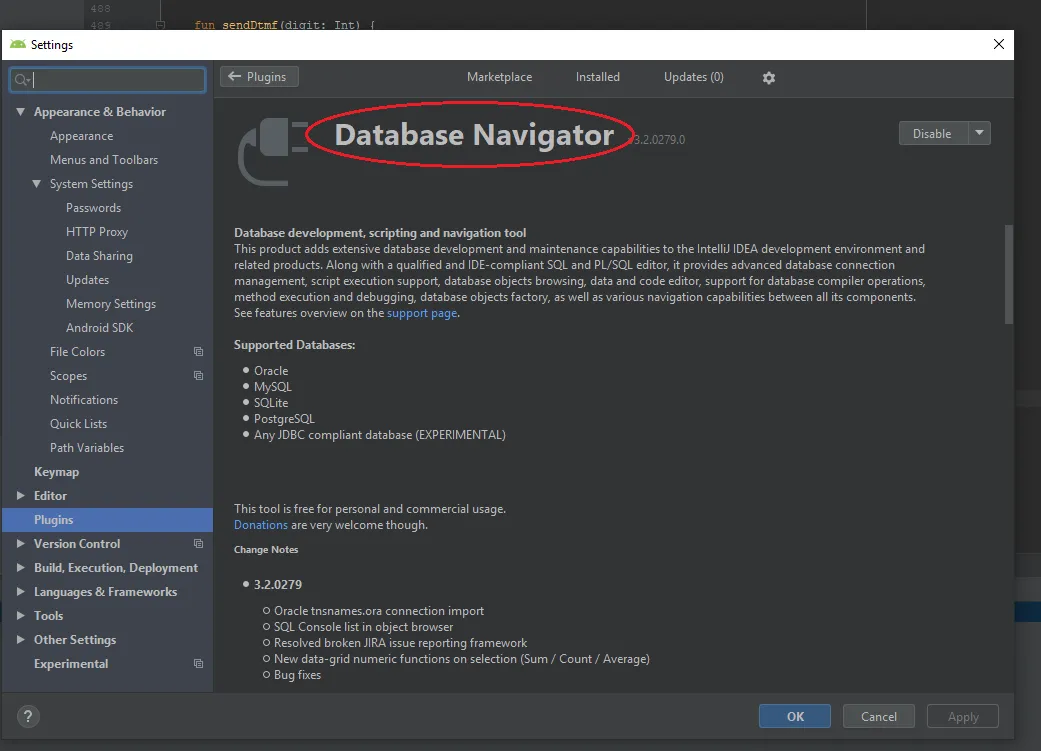Open the Disable button dropdown arrow
Screen dimensions: 1041x751
click(x=979, y=133)
